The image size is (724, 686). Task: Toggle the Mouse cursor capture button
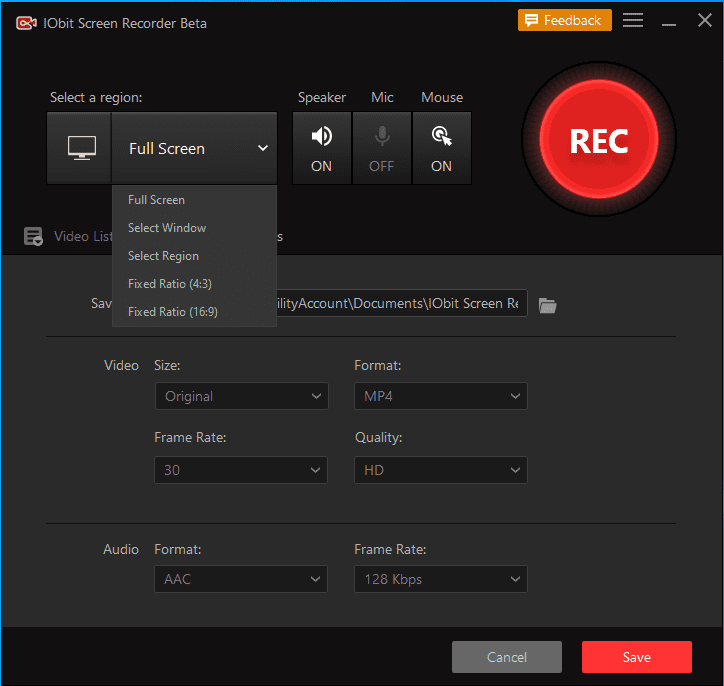(441, 148)
